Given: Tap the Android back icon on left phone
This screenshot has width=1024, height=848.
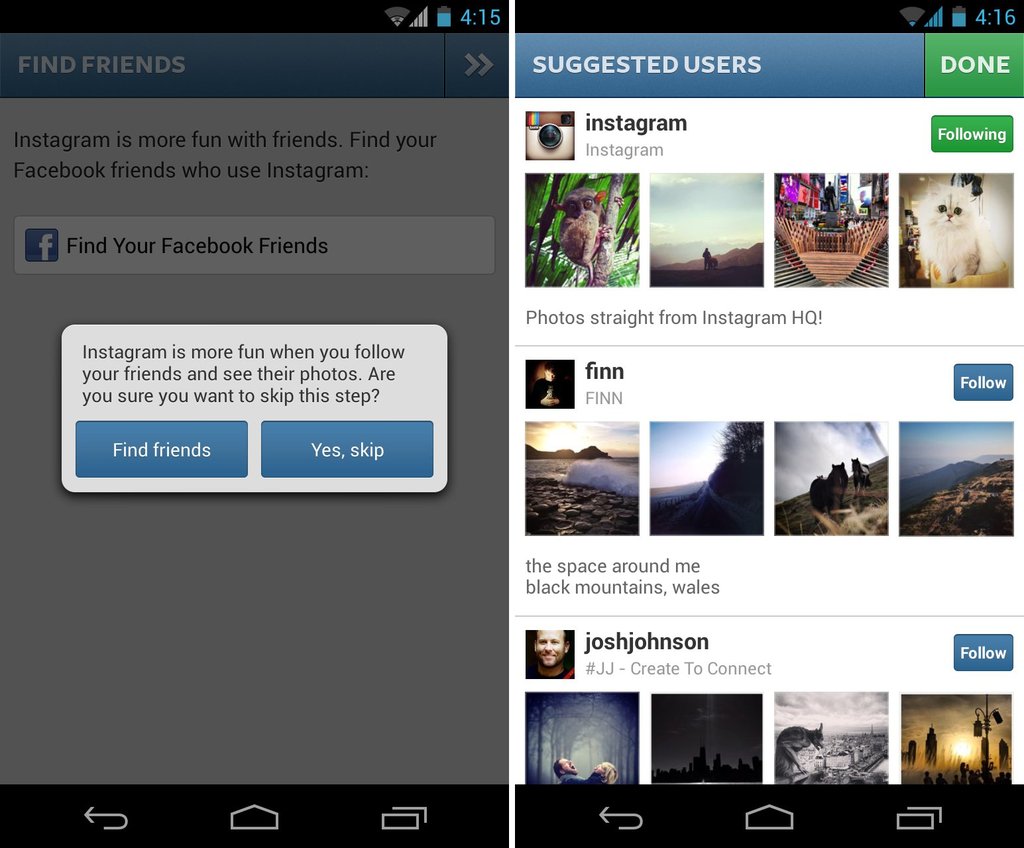Looking at the screenshot, I should 106,817.
